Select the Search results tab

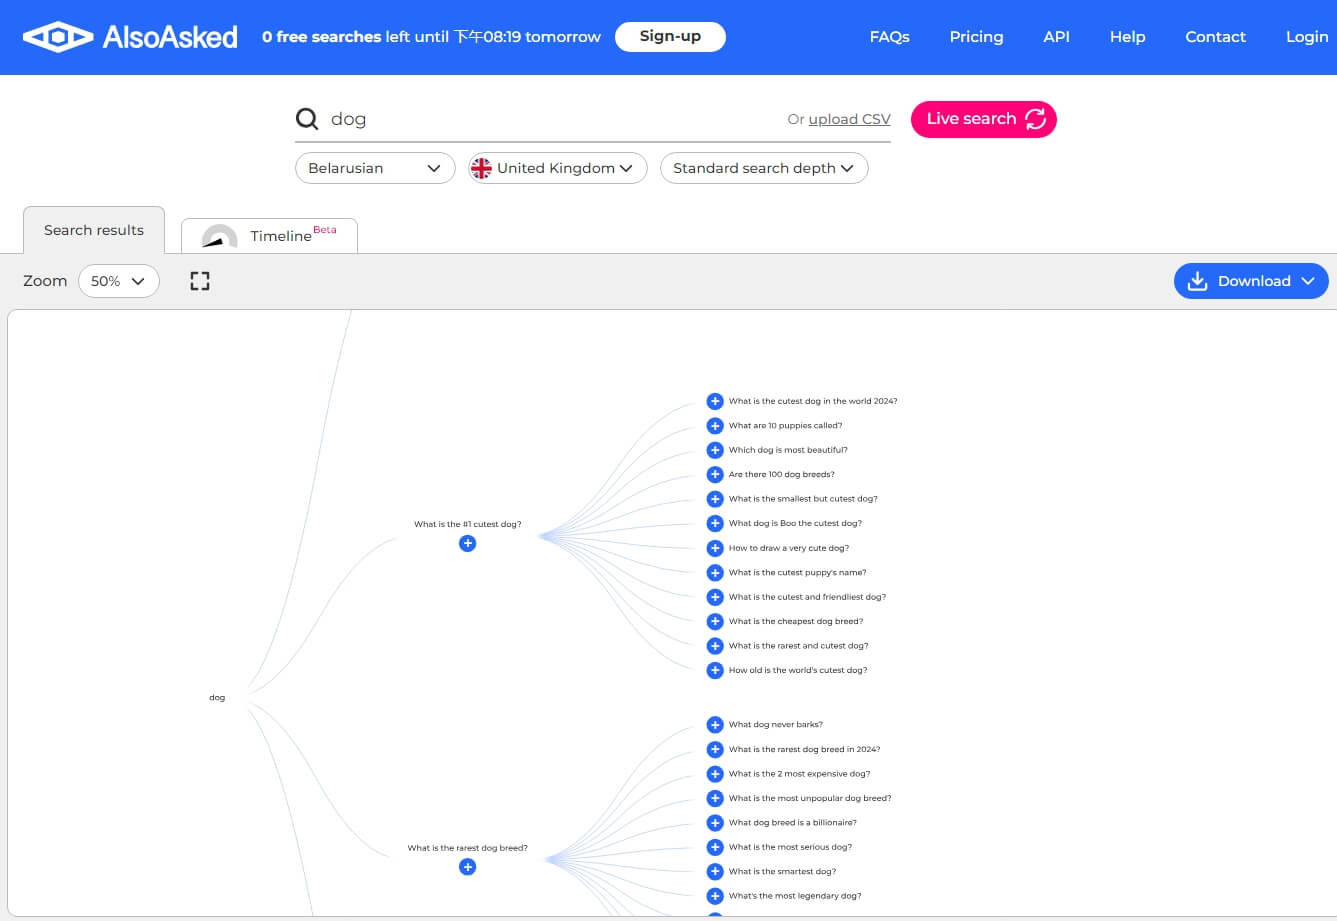(94, 230)
